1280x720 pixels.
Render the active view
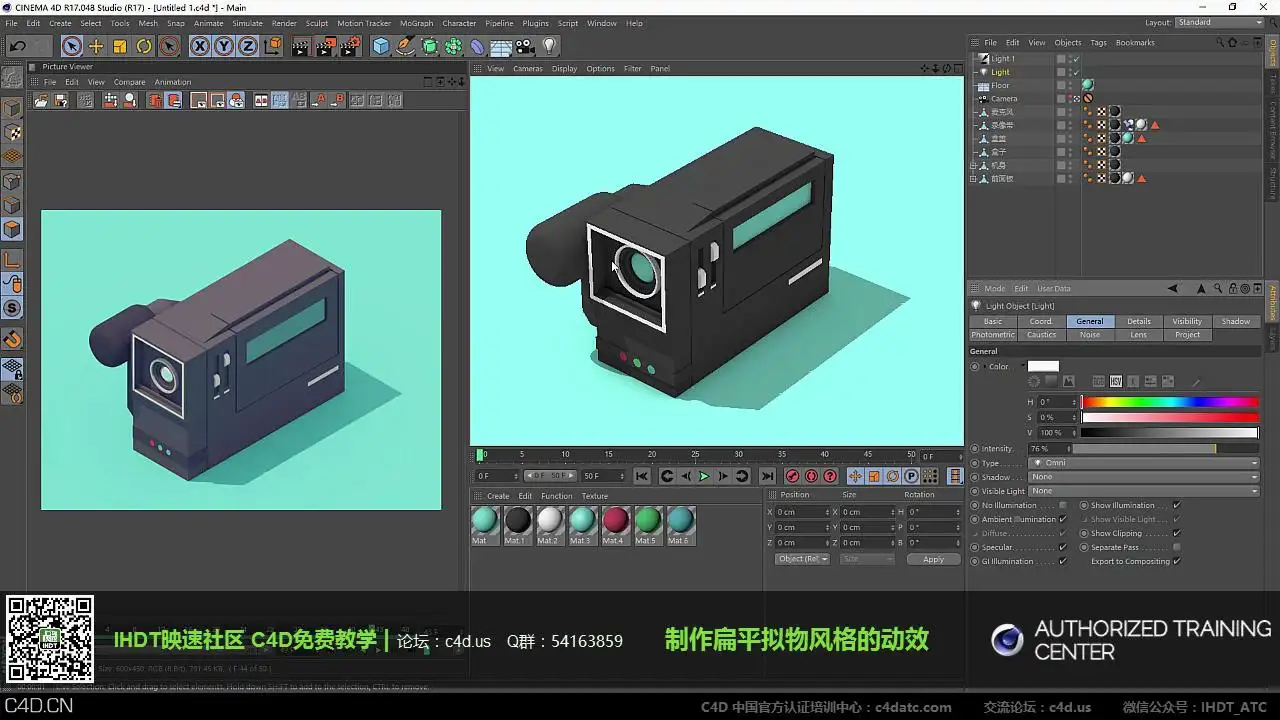[301, 46]
